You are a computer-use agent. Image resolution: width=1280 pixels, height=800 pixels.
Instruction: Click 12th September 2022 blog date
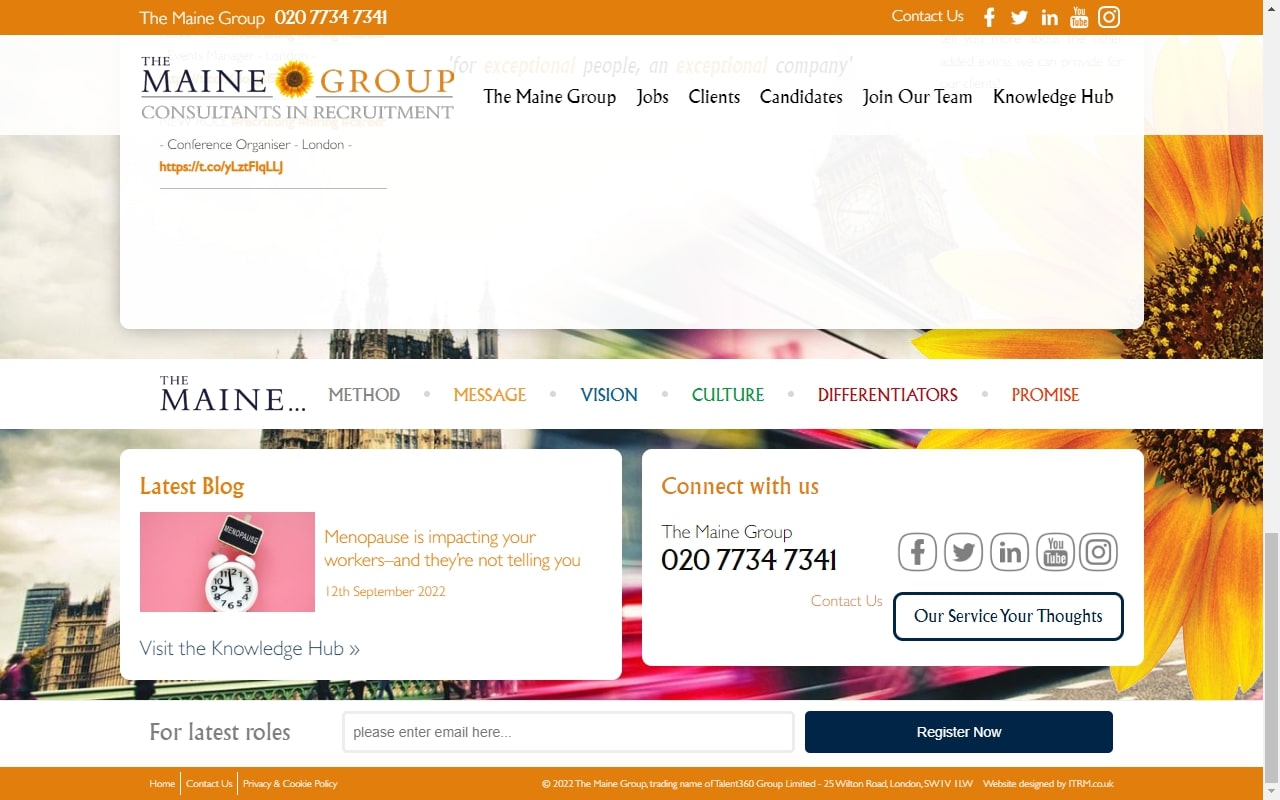tap(385, 591)
